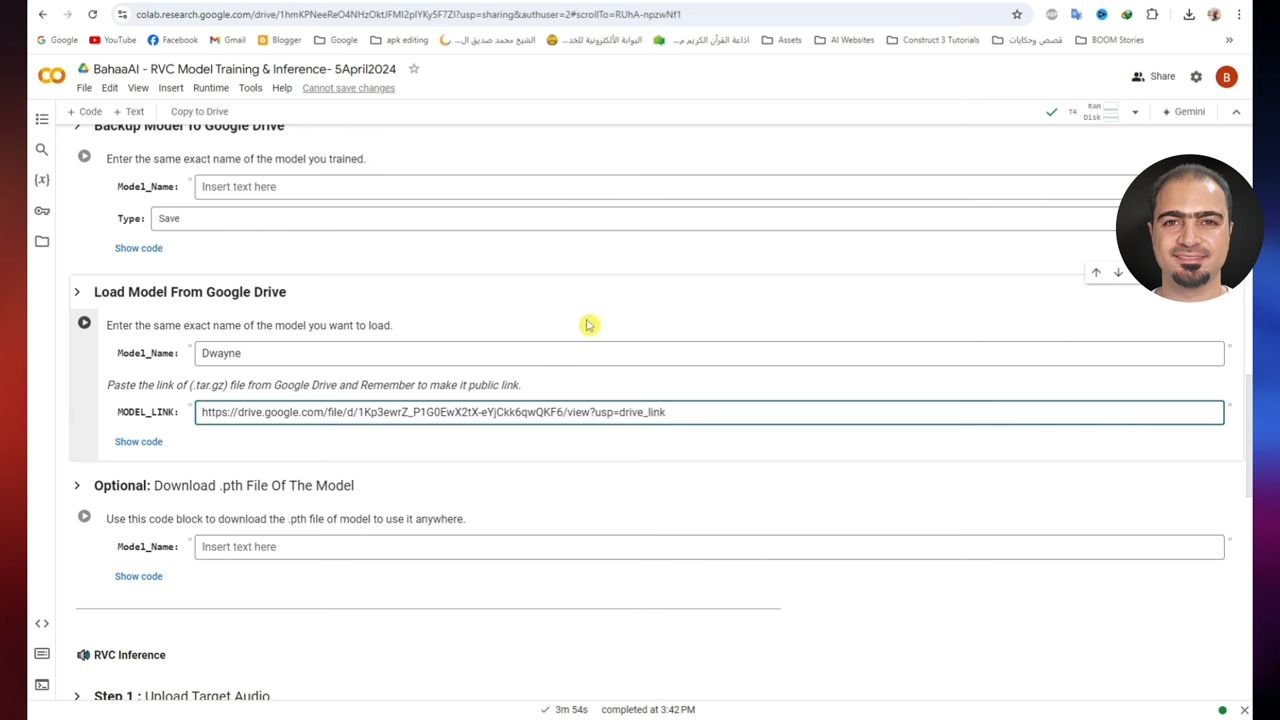Open the secrets key icon
This screenshot has height=720, width=1280.
42,211
